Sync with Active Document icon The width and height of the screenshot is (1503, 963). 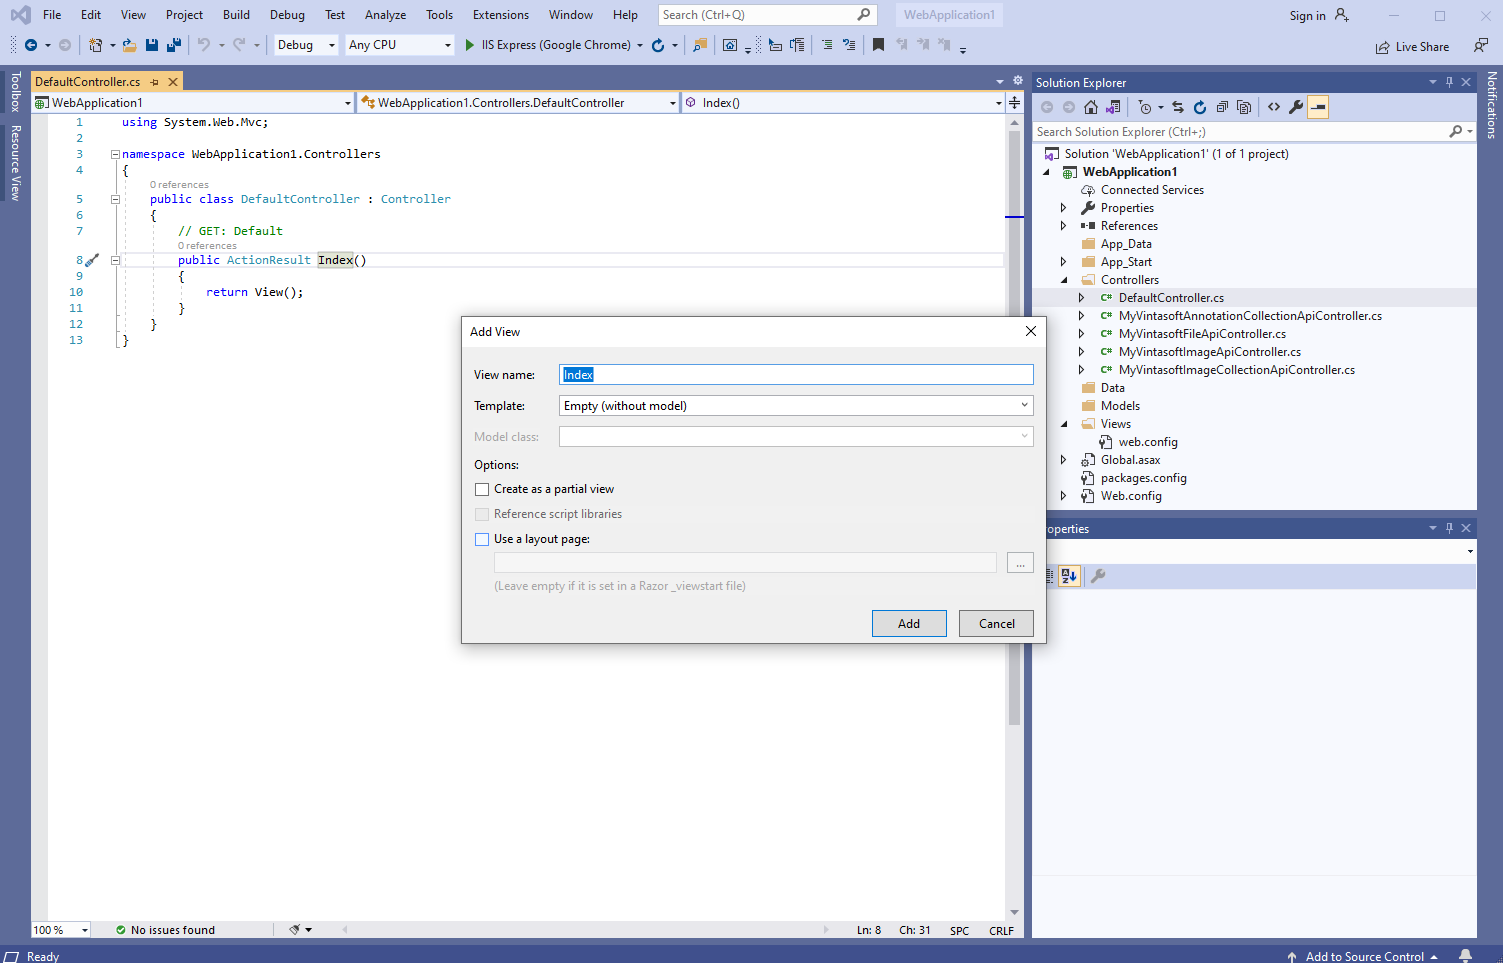pos(1178,107)
